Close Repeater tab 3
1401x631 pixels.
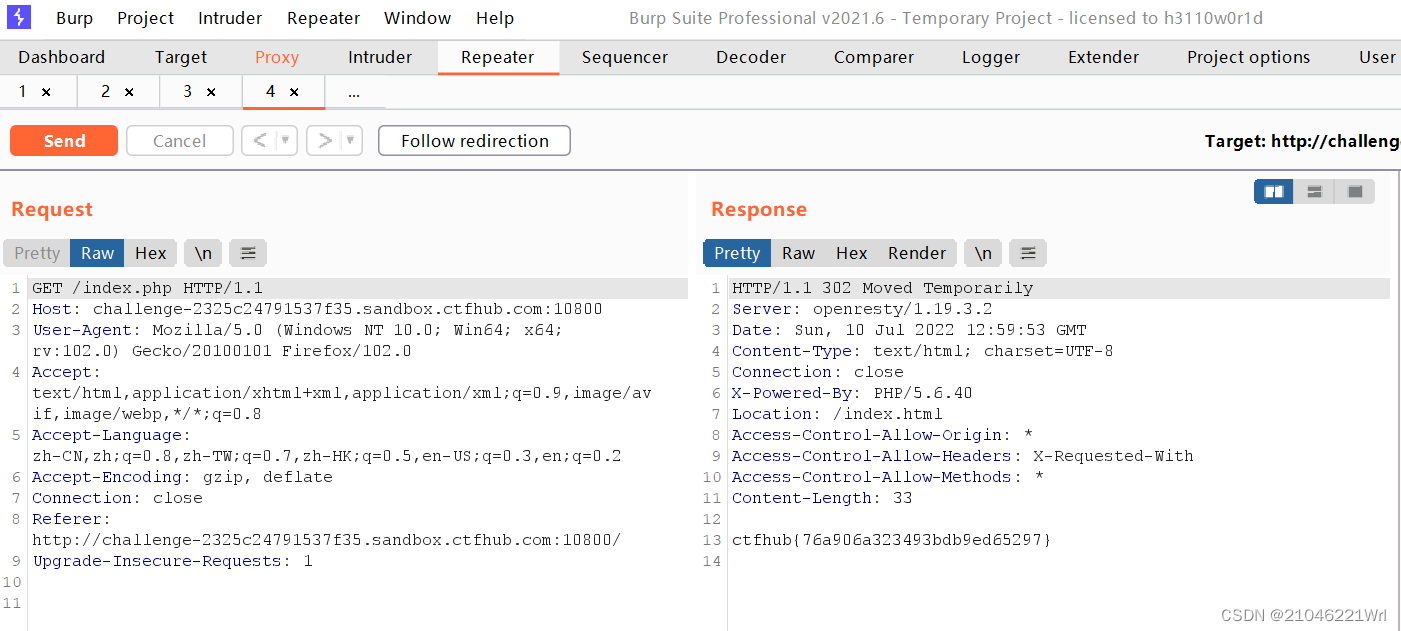tap(211, 92)
